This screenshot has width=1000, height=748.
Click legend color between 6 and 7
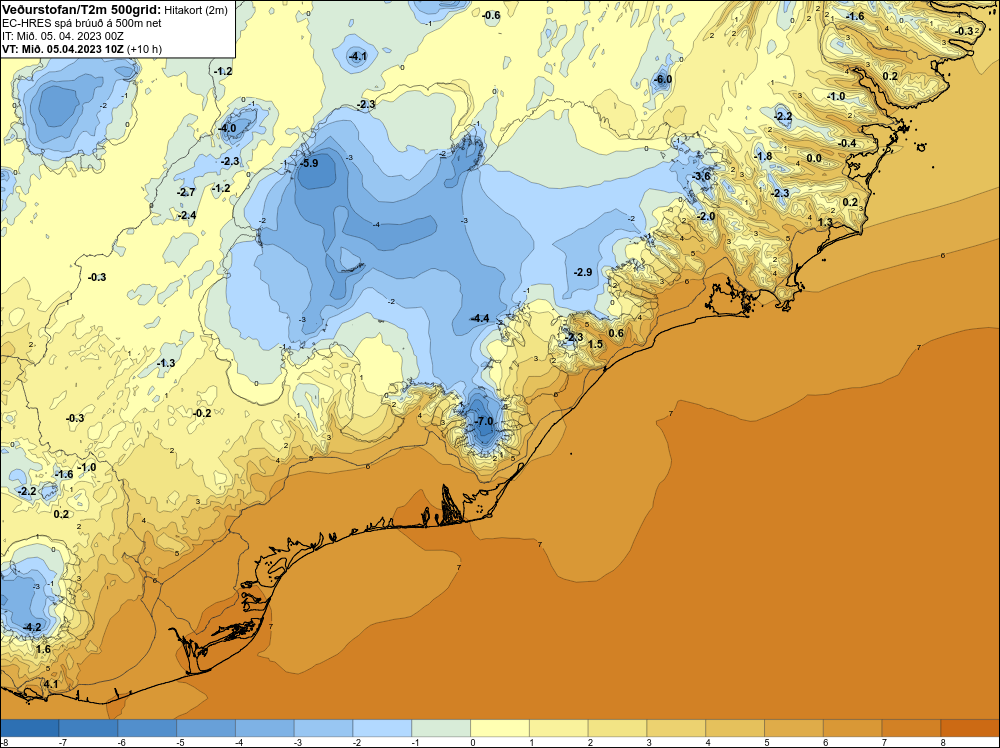point(852,728)
